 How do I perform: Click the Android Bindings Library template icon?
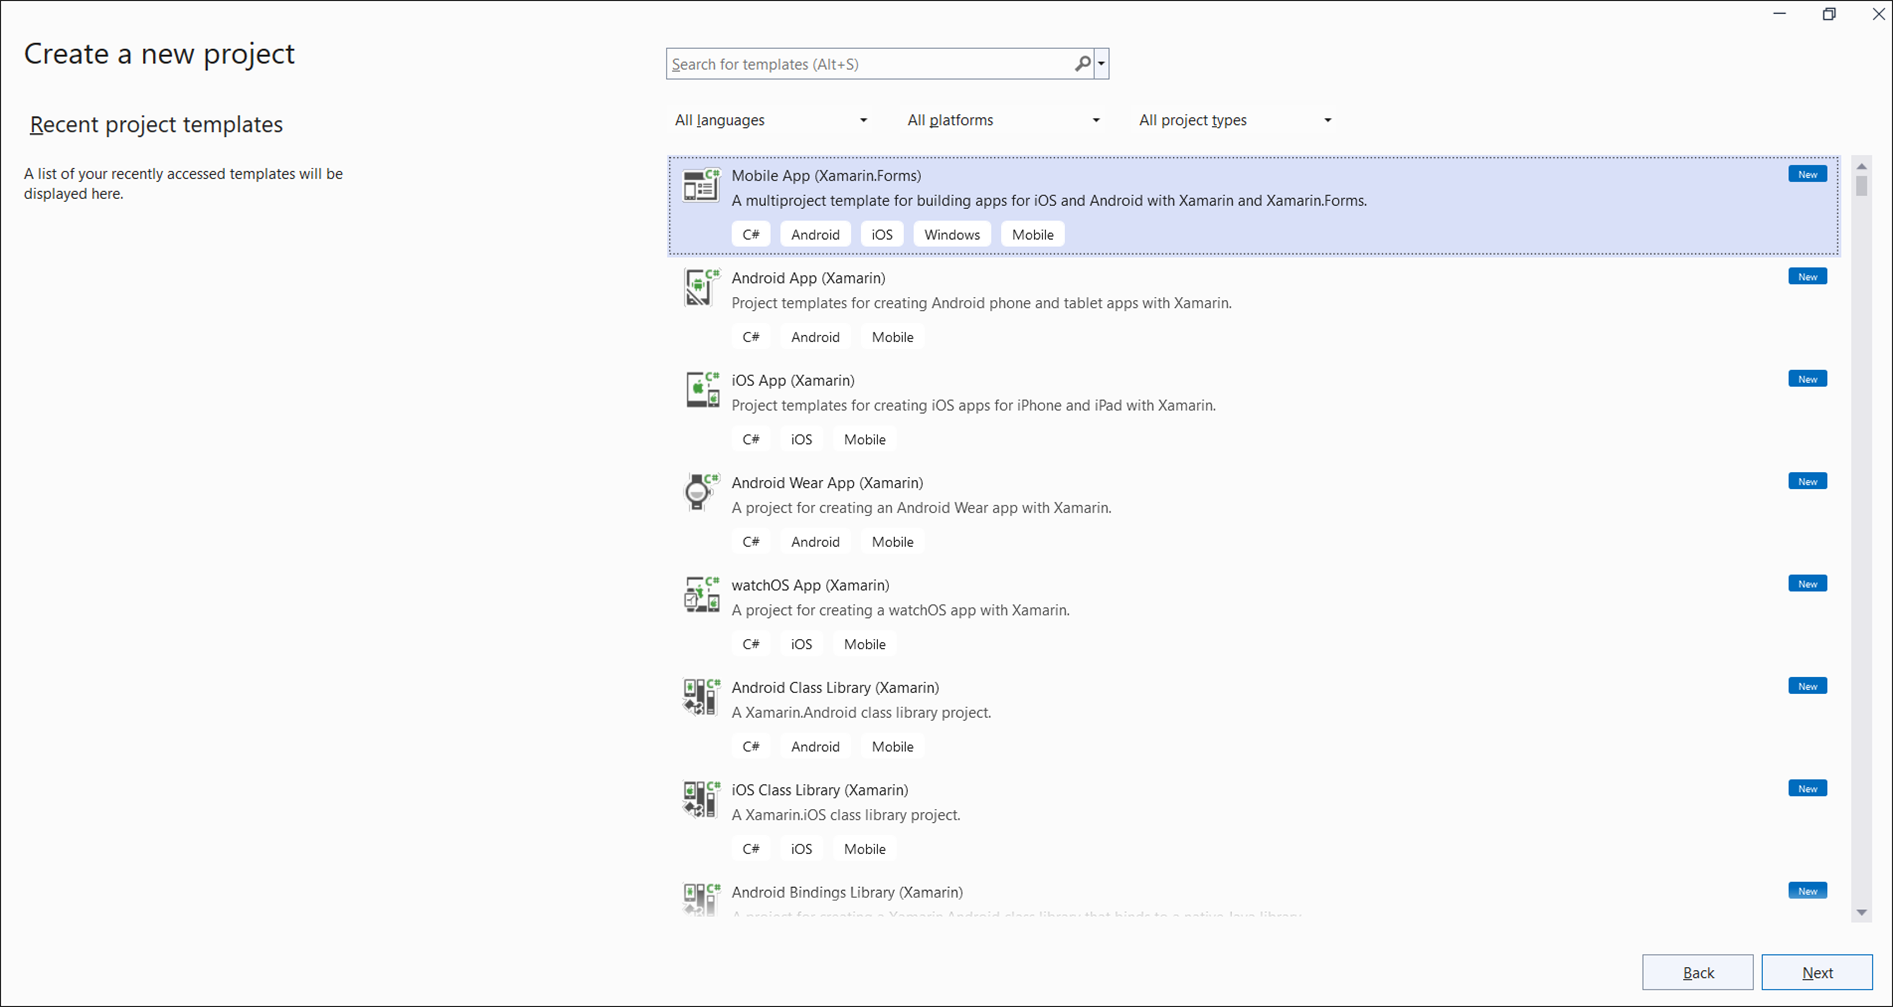(701, 899)
